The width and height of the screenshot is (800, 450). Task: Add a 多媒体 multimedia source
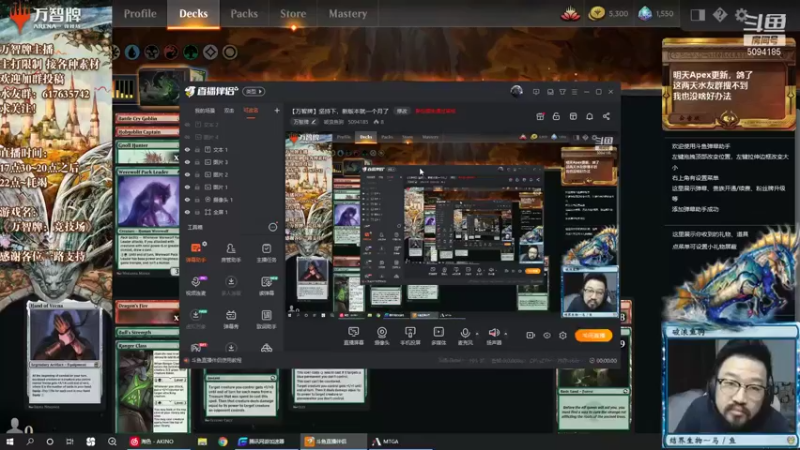coord(438,336)
